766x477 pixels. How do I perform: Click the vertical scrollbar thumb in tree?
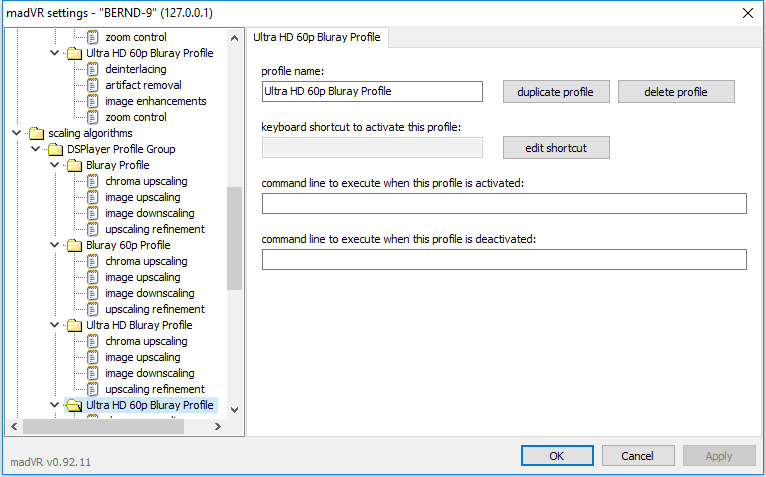pos(234,238)
